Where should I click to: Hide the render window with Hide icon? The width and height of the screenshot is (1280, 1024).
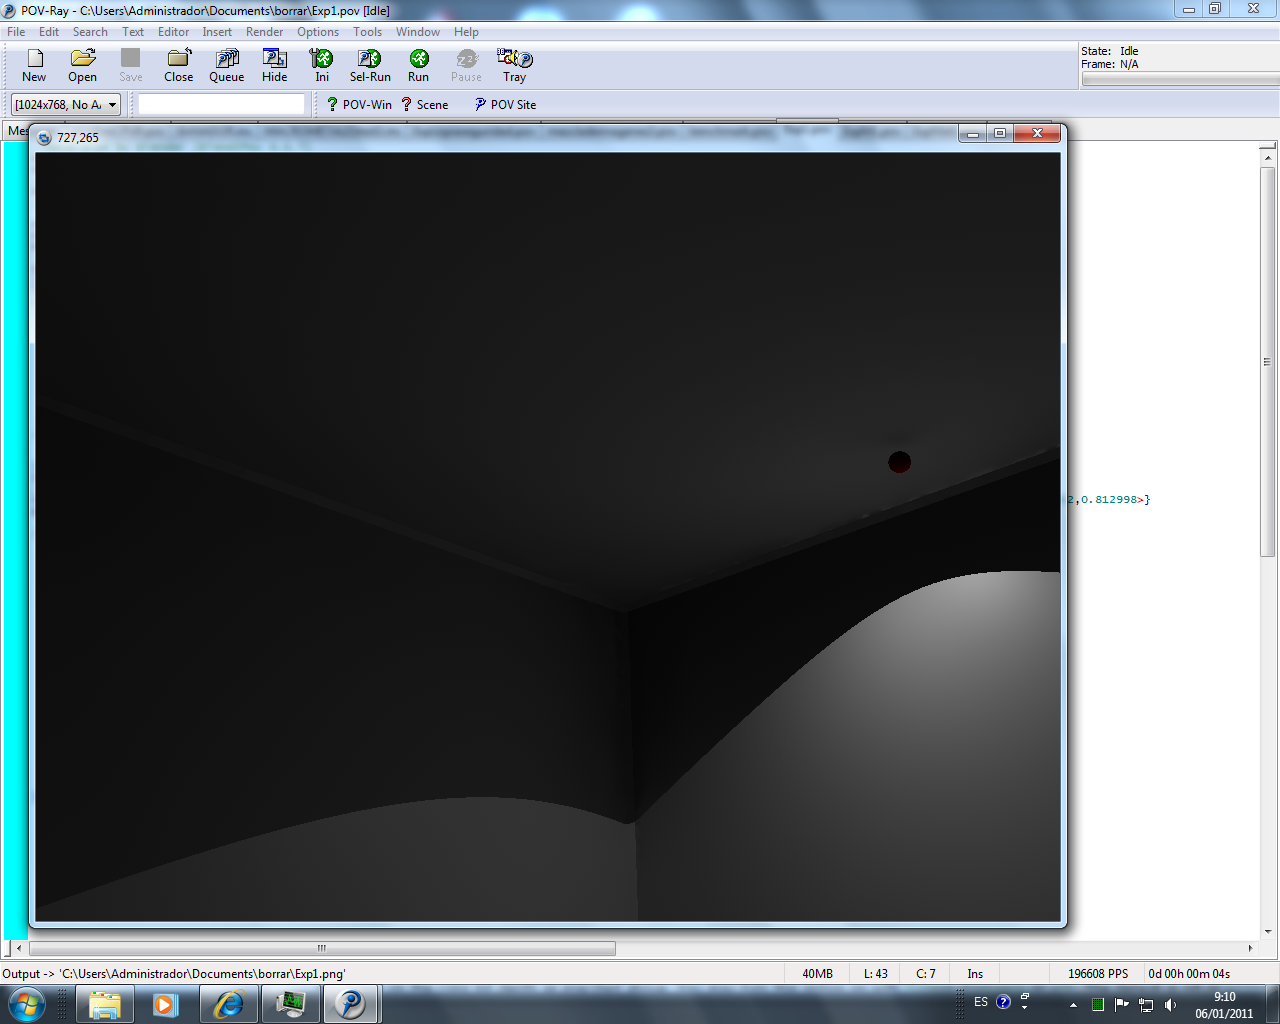point(274,66)
